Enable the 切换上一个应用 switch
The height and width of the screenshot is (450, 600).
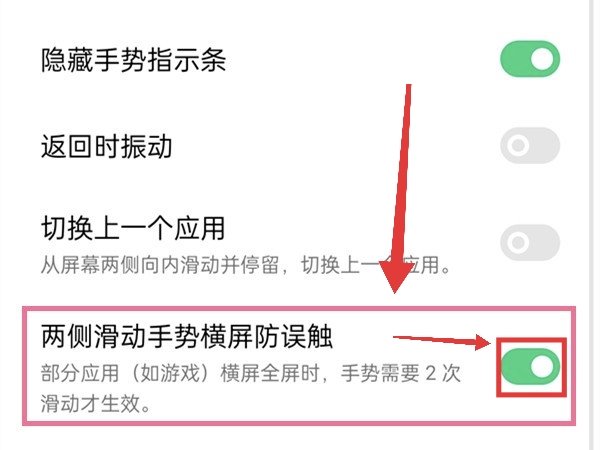point(530,243)
